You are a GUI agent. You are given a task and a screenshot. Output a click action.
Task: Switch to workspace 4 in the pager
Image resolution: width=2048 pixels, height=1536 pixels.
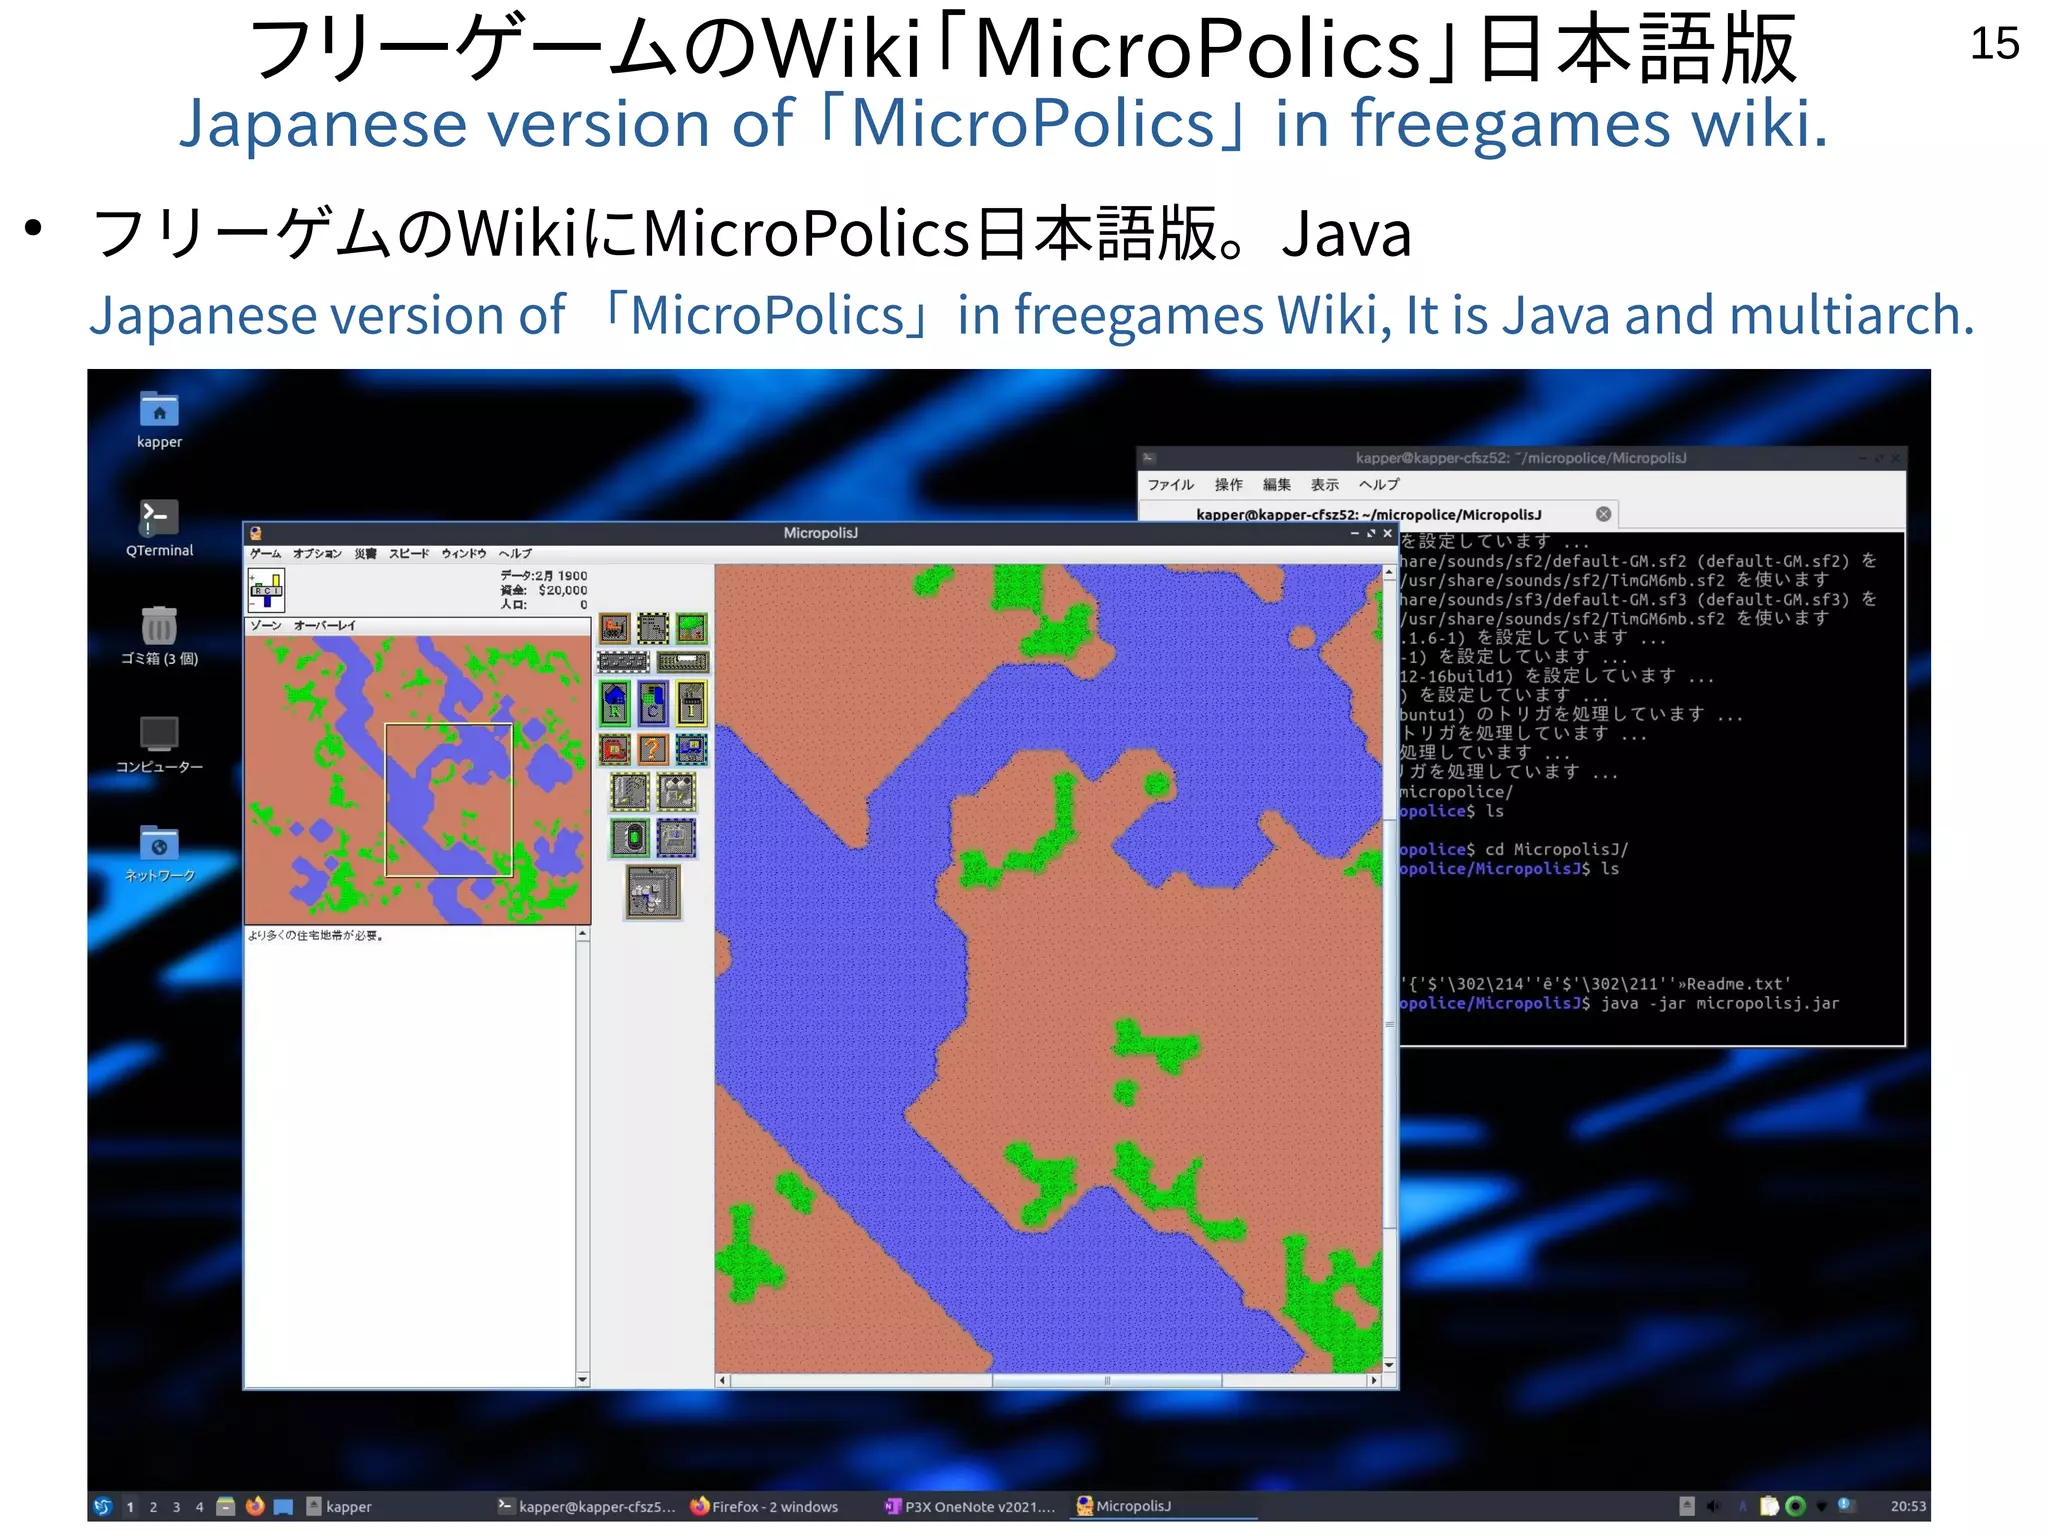[x=199, y=1507]
